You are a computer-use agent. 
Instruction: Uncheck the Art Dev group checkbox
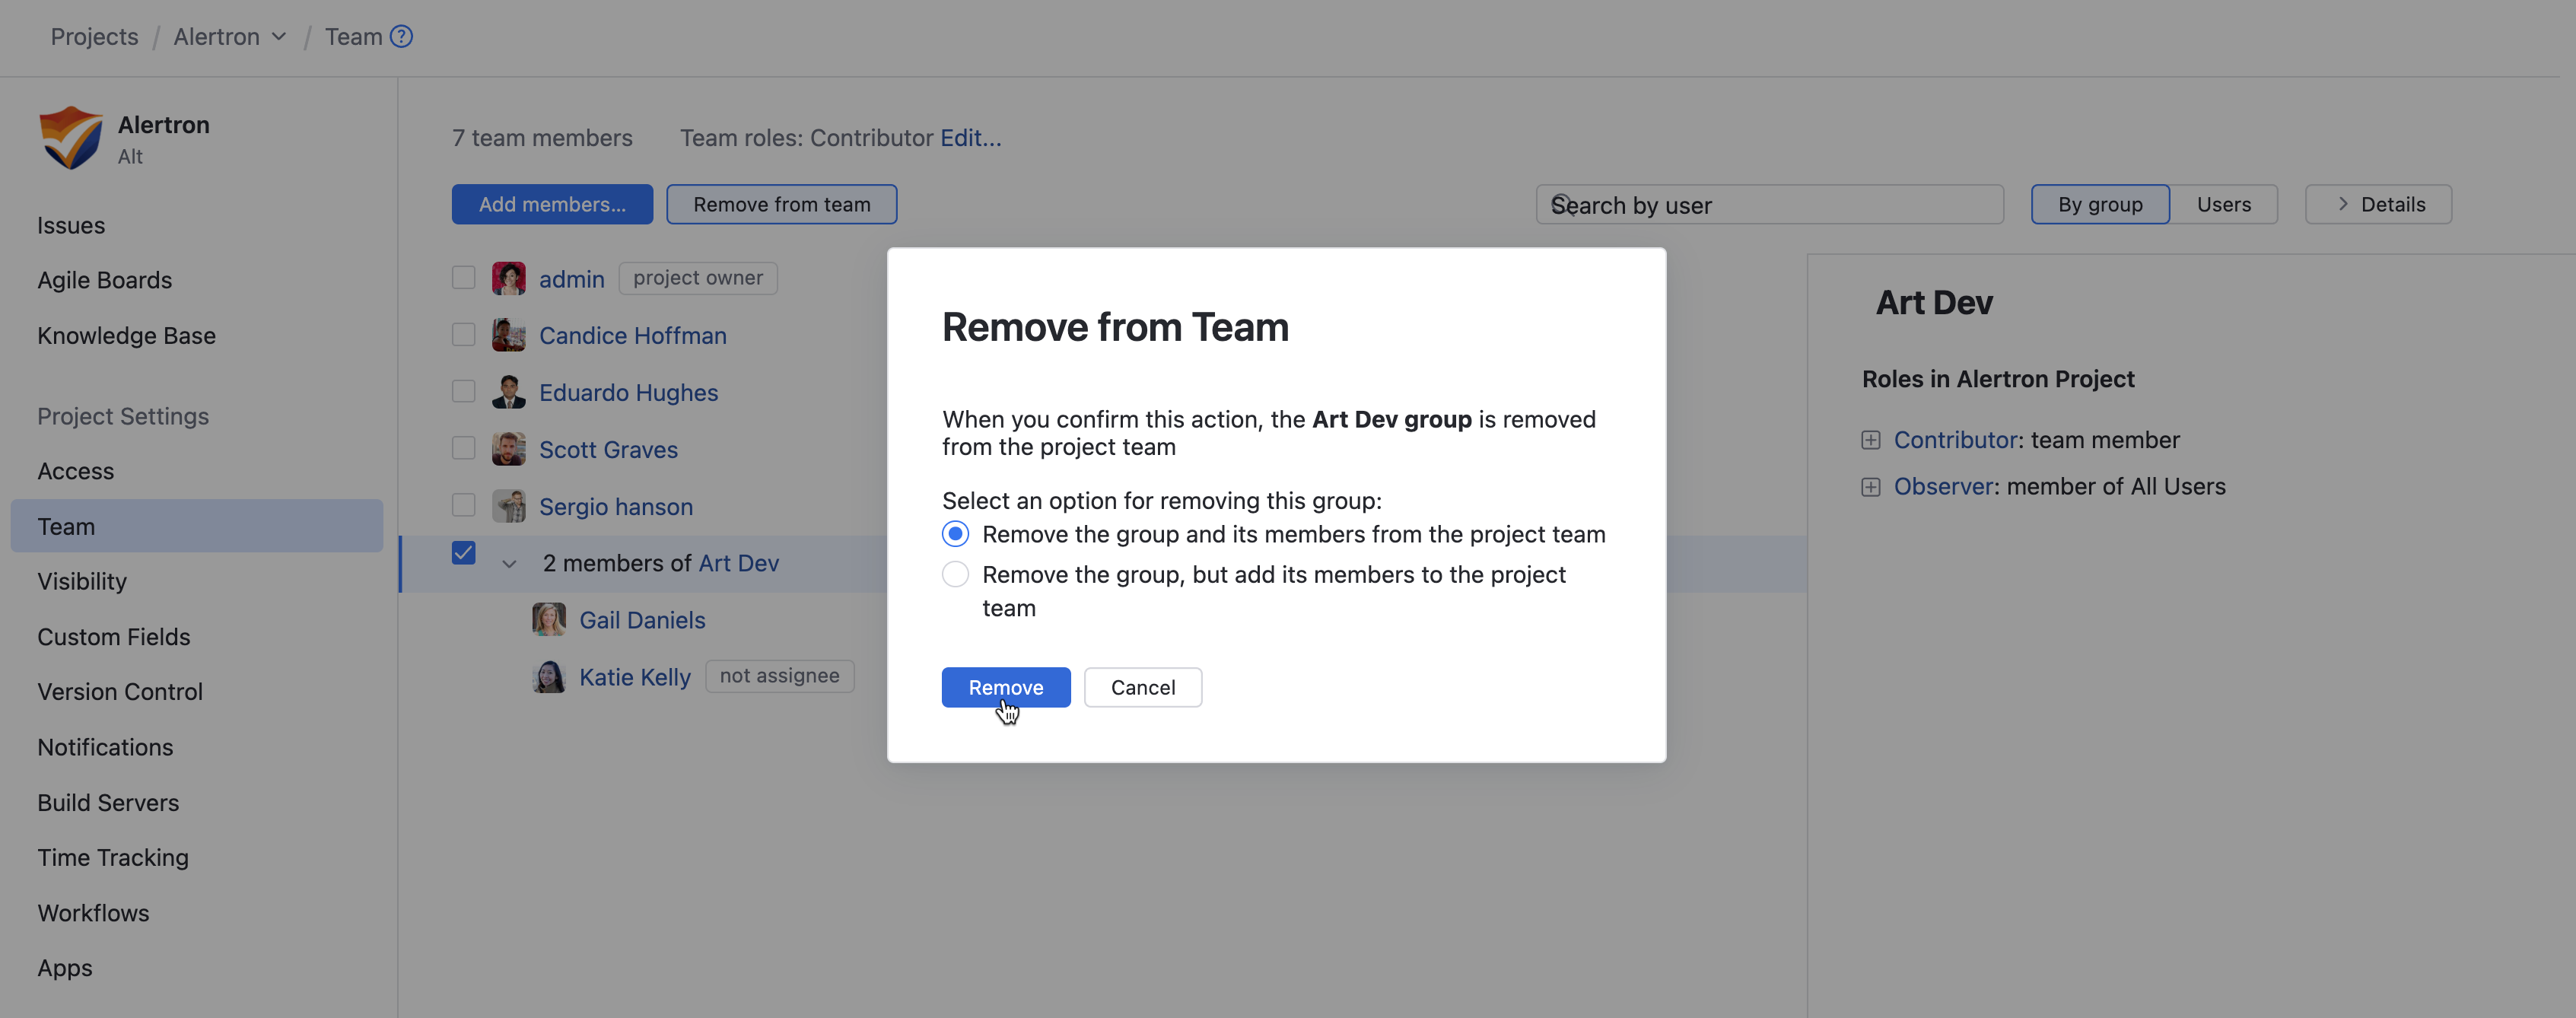pos(463,553)
